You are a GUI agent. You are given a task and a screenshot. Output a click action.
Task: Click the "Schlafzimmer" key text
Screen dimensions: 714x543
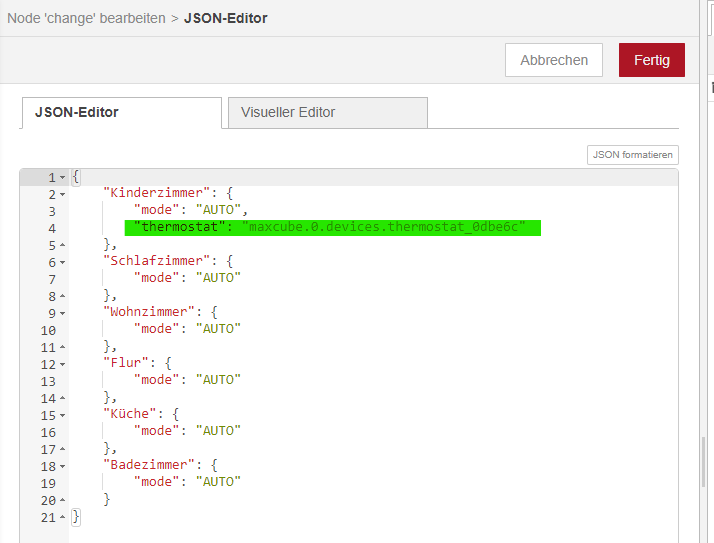[x=156, y=261]
